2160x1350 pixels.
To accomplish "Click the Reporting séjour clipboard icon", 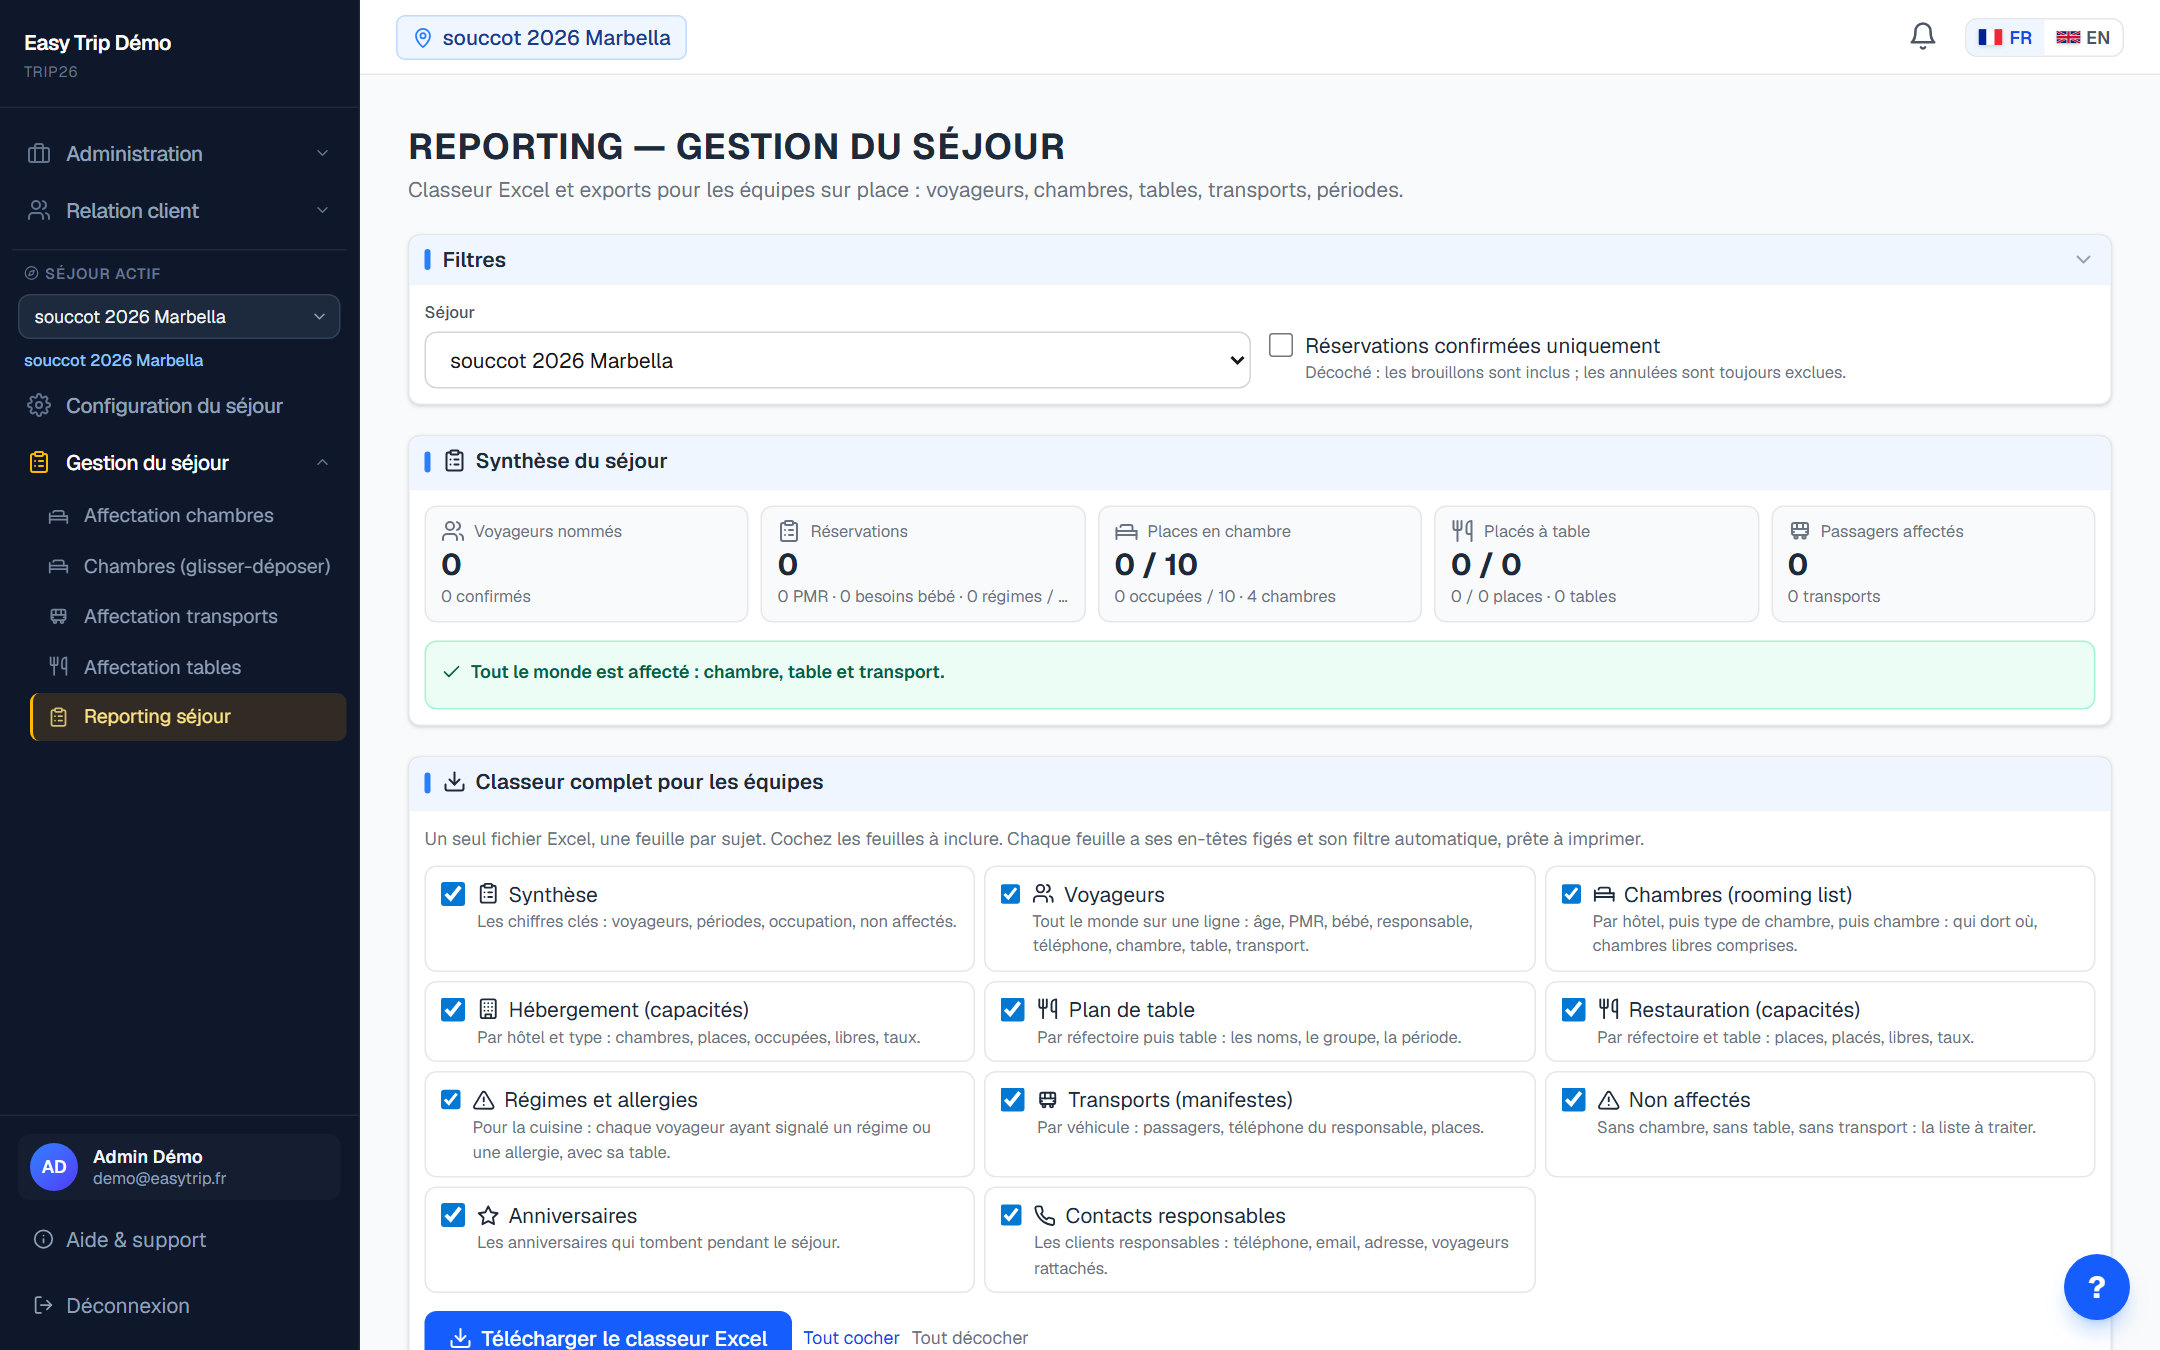I will point(59,717).
